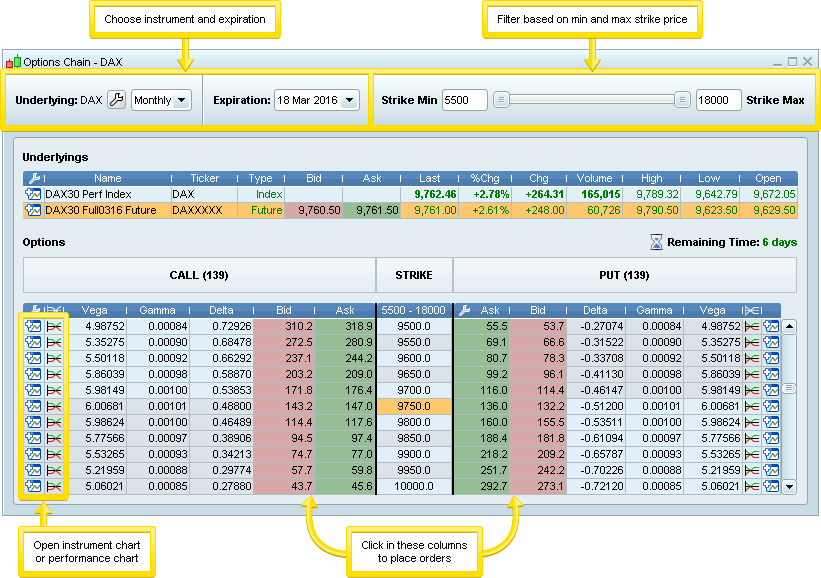Click the Strike Min input field 5500
Screen dimensions: 821x578
click(464, 100)
